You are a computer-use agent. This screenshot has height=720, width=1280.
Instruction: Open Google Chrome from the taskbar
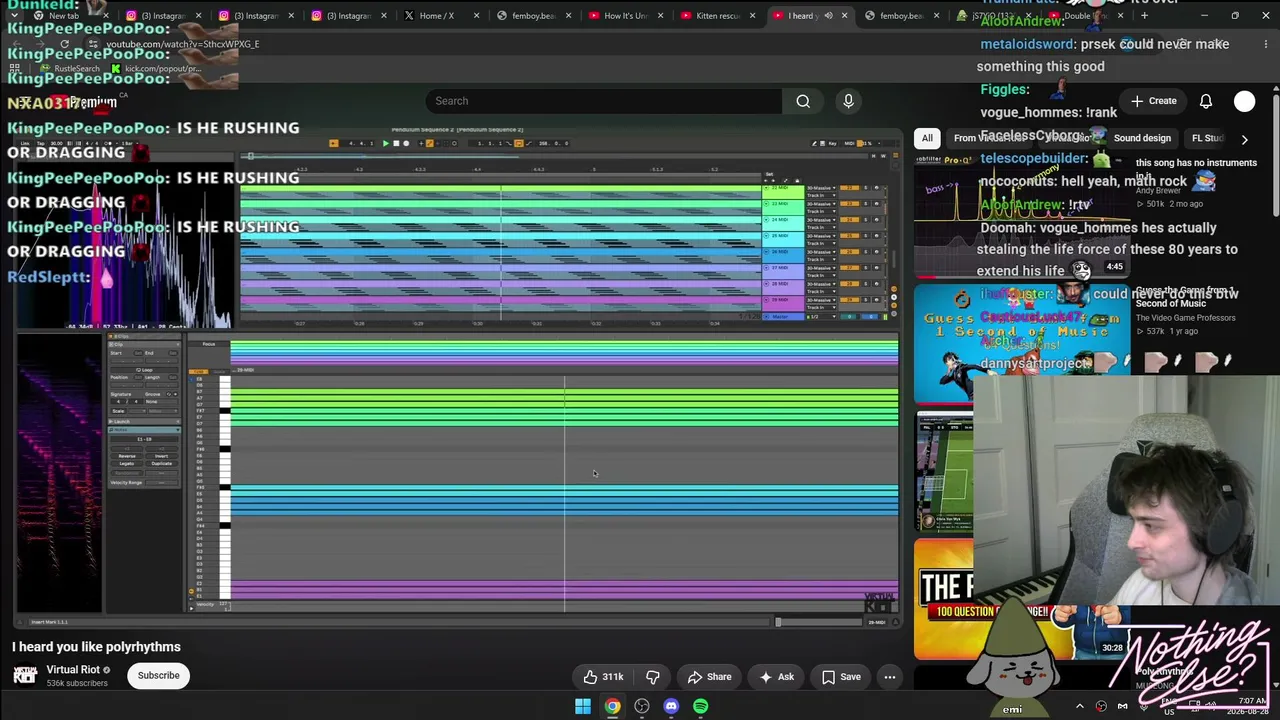[x=612, y=707]
